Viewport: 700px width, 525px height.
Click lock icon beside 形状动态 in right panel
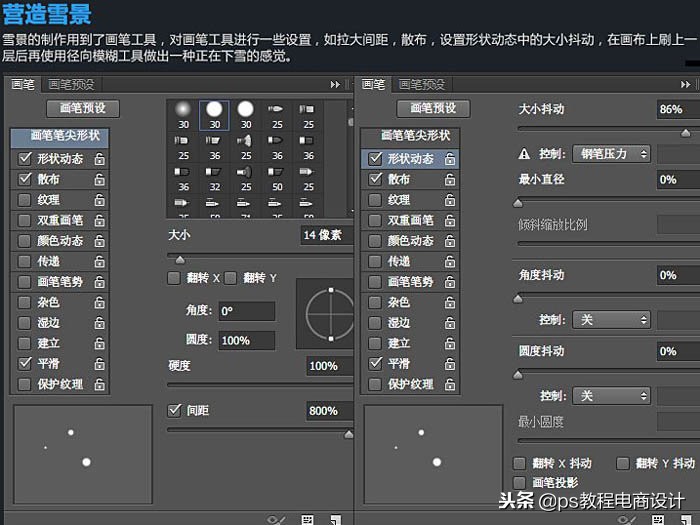tap(450, 159)
